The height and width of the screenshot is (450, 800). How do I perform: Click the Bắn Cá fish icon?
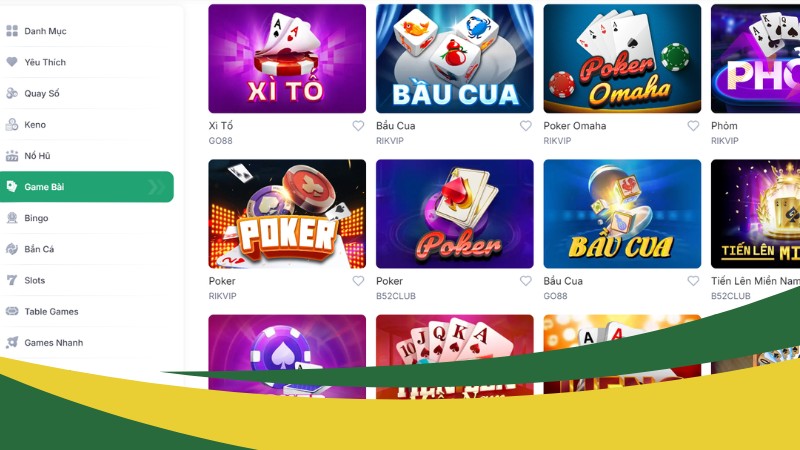(x=12, y=249)
